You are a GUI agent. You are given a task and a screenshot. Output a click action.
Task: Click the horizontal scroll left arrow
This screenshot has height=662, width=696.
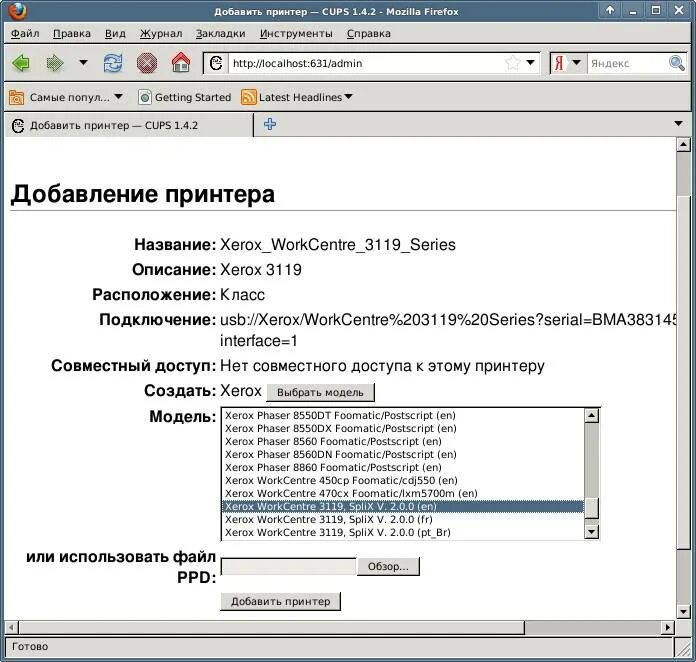[12, 627]
